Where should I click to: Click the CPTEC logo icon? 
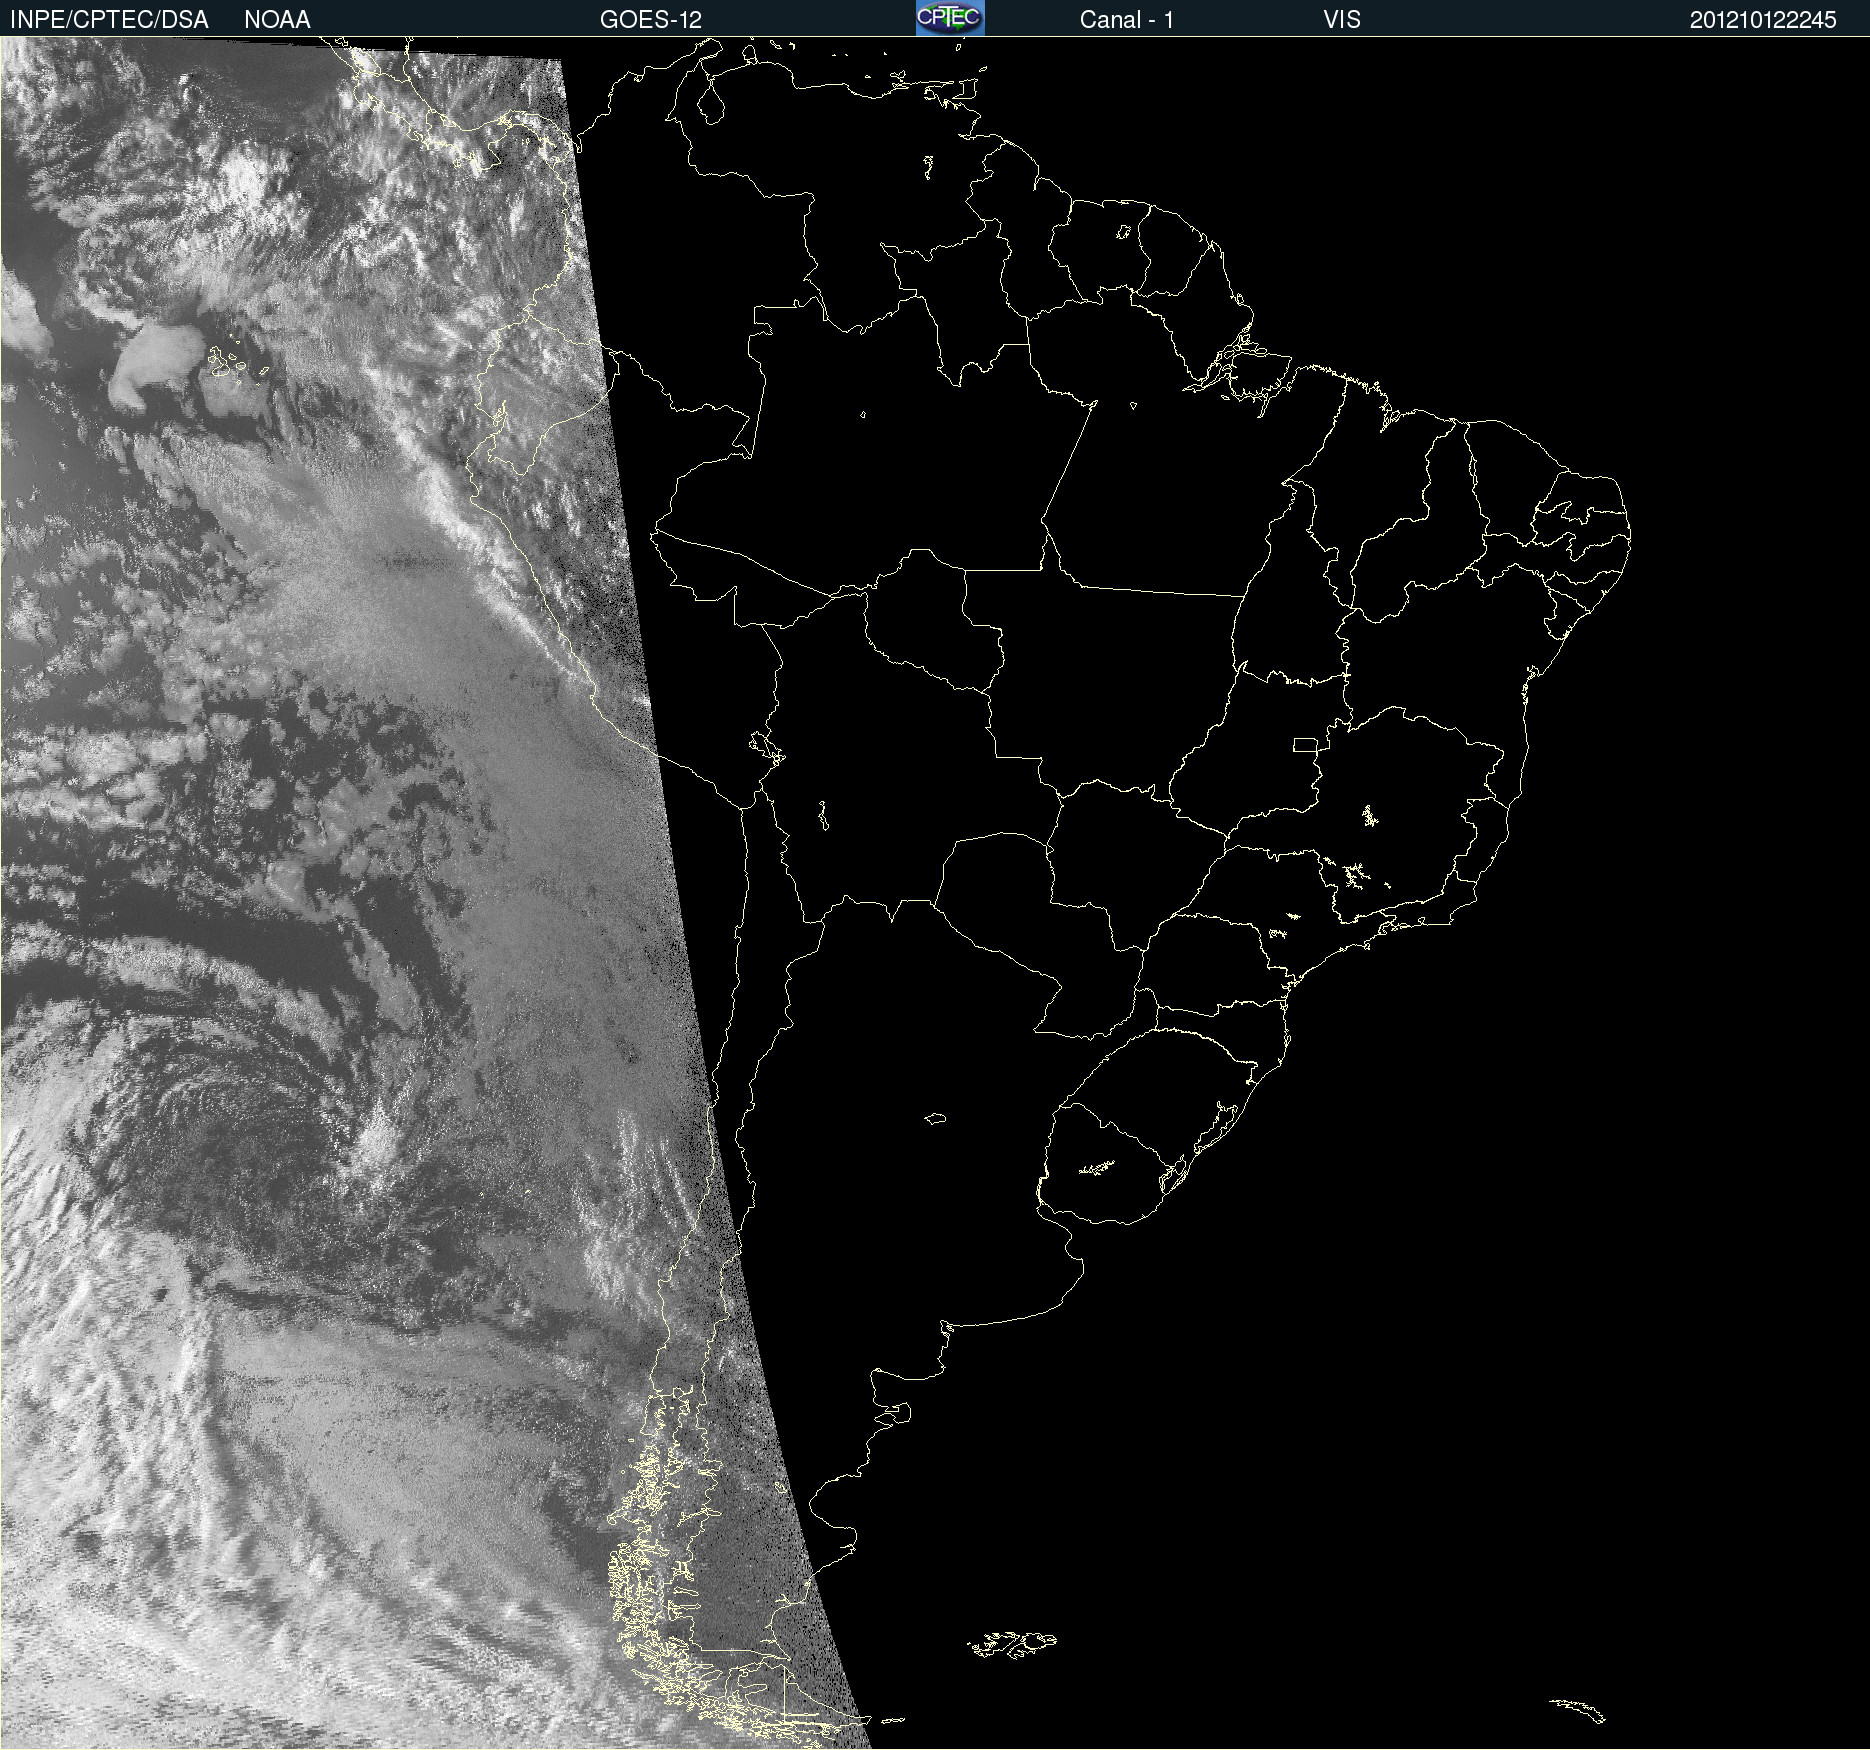click(x=950, y=18)
